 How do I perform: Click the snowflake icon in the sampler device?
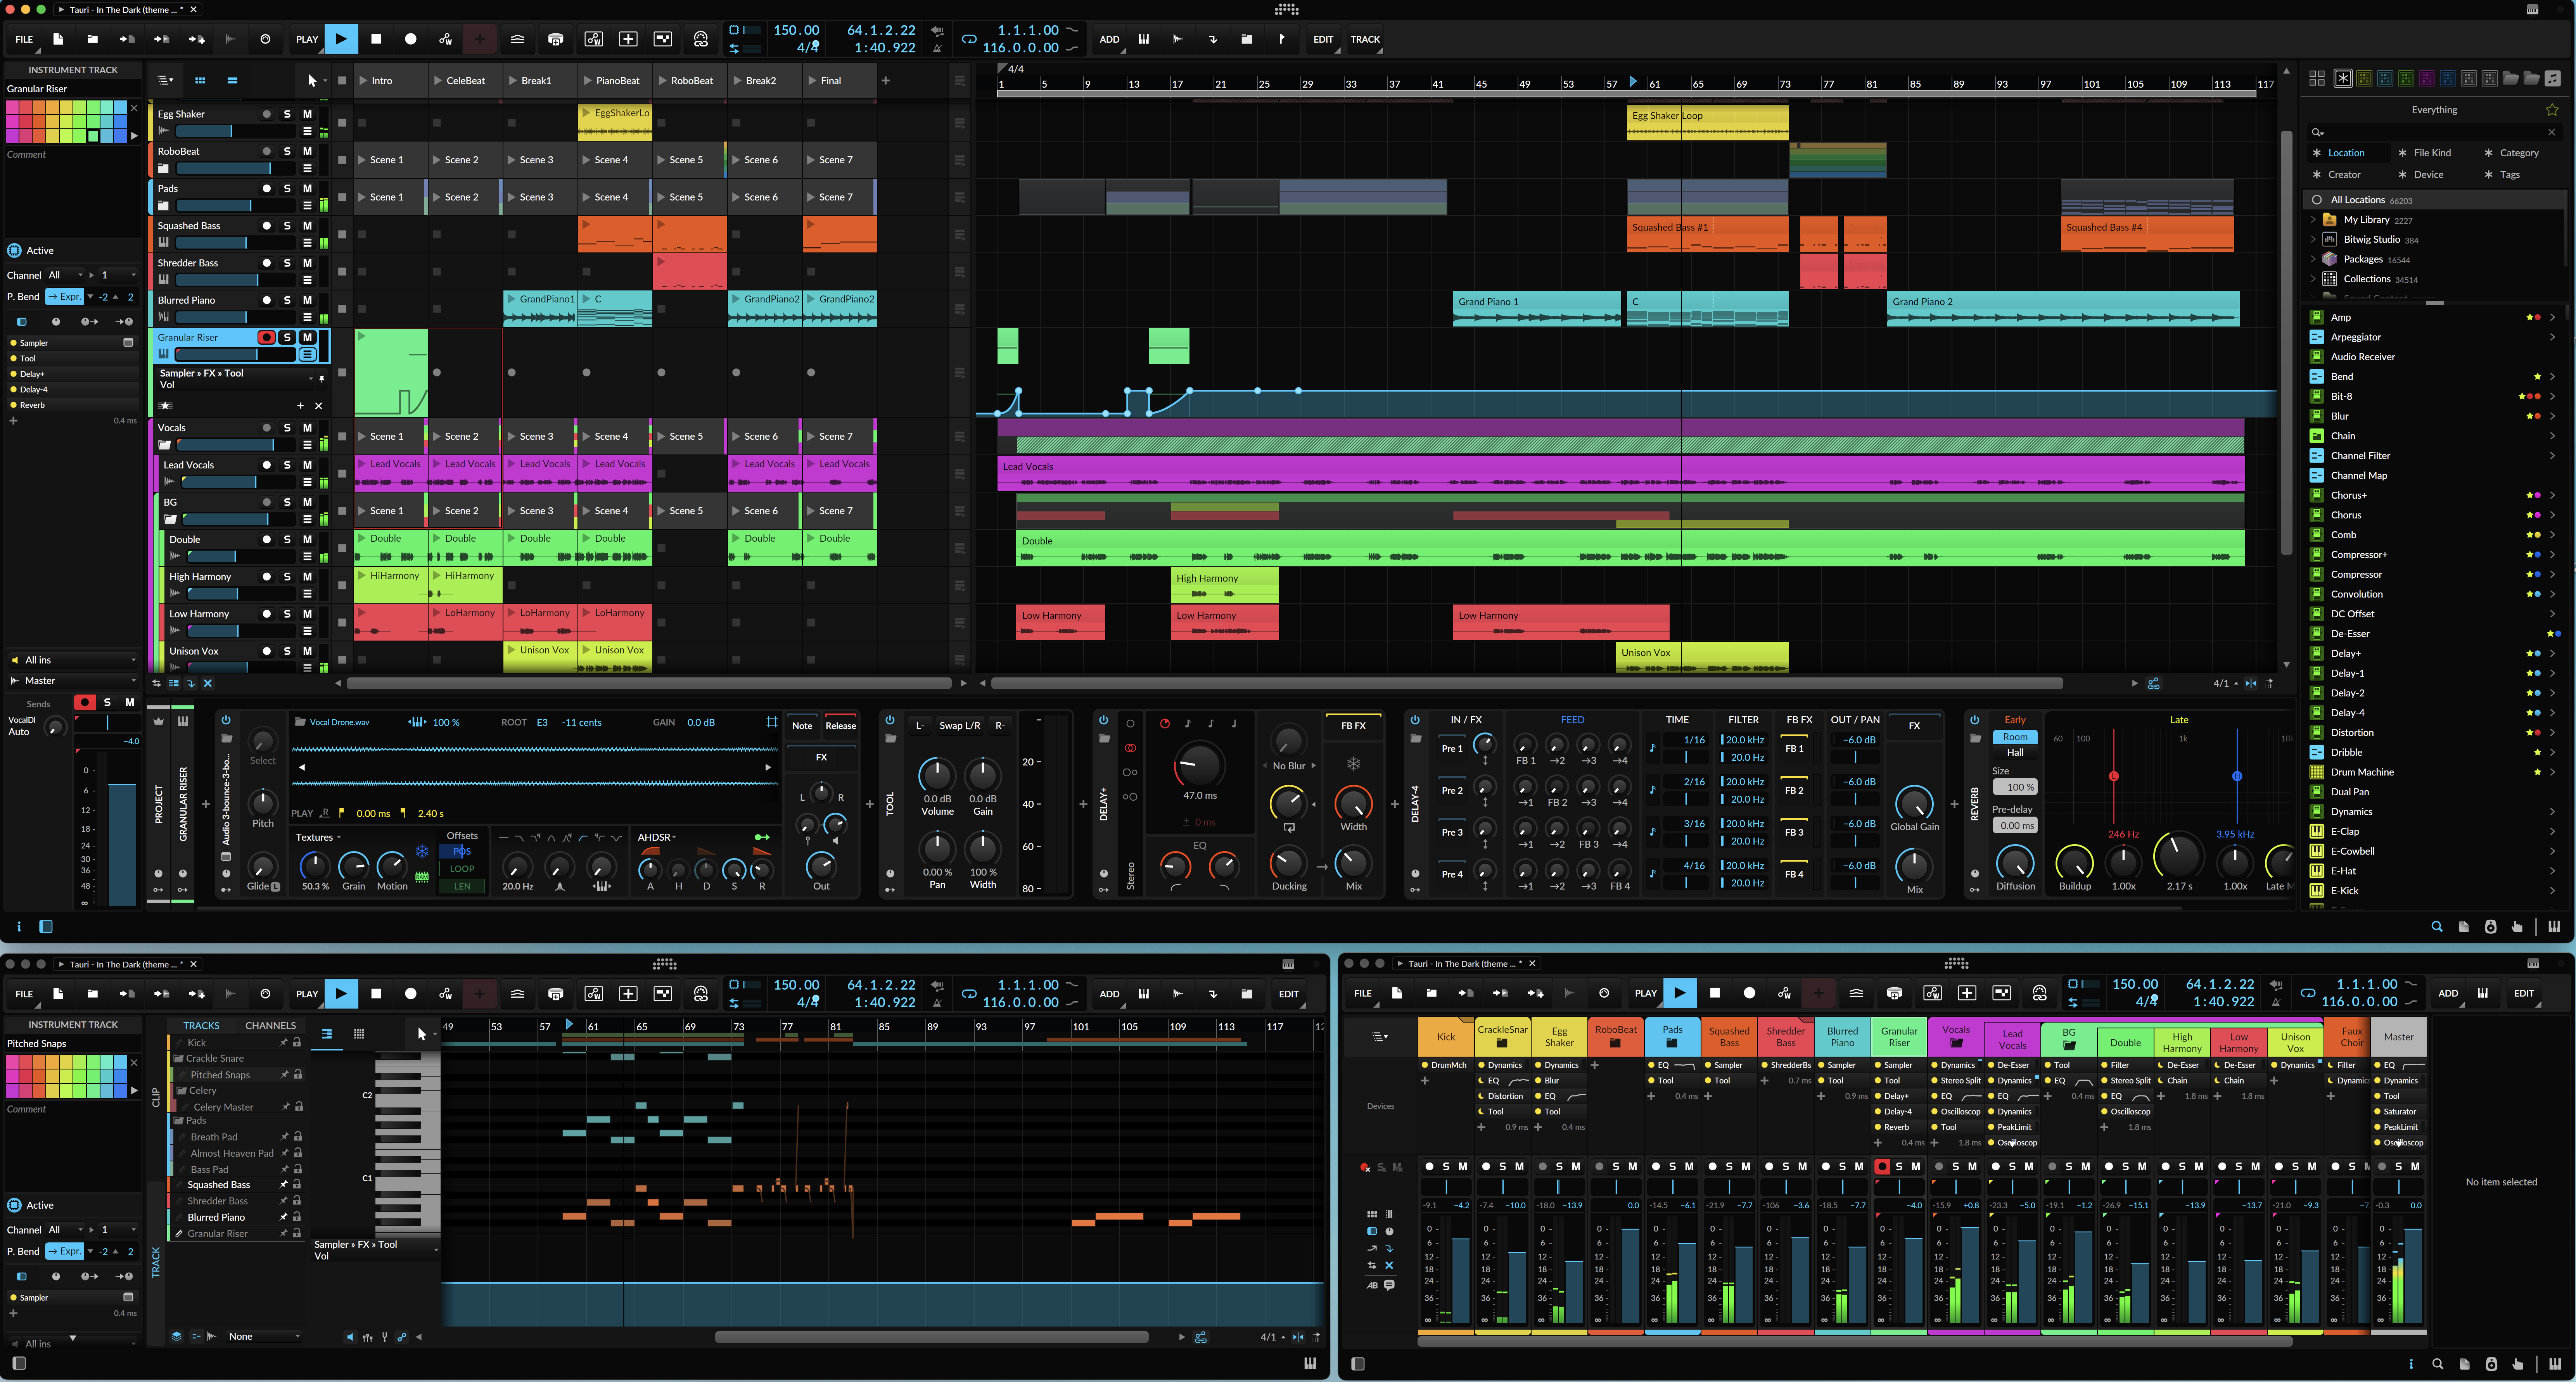pos(422,851)
